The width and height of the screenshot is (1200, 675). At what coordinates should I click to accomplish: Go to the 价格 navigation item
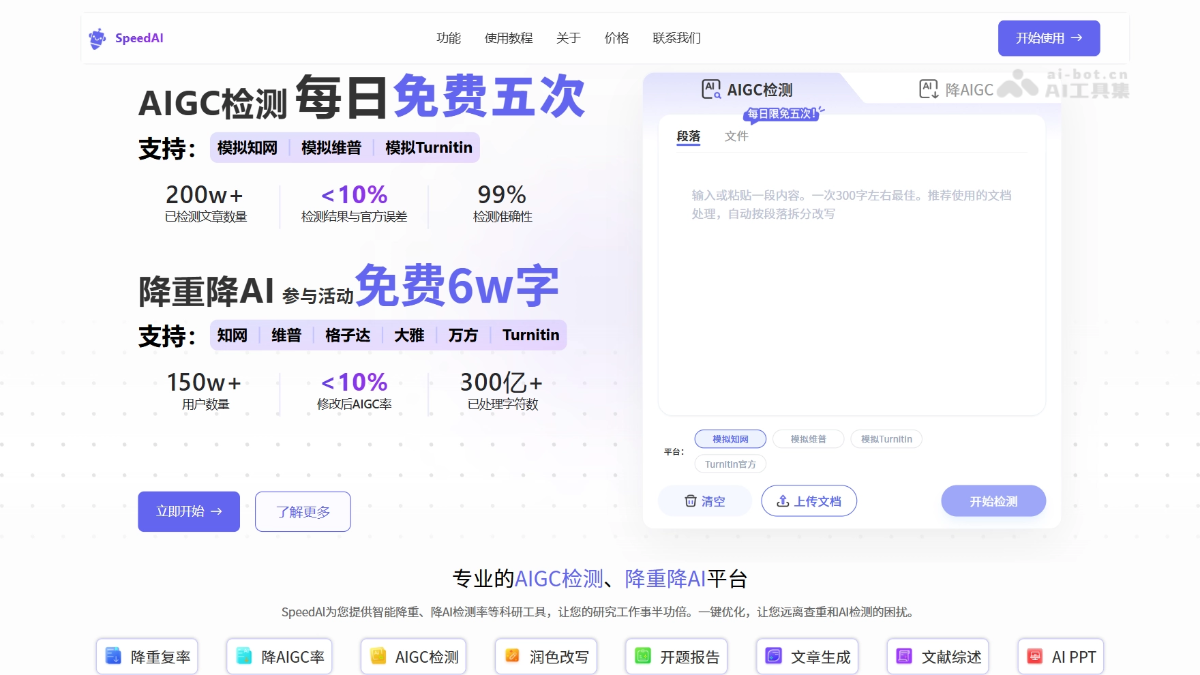(617, 38)
